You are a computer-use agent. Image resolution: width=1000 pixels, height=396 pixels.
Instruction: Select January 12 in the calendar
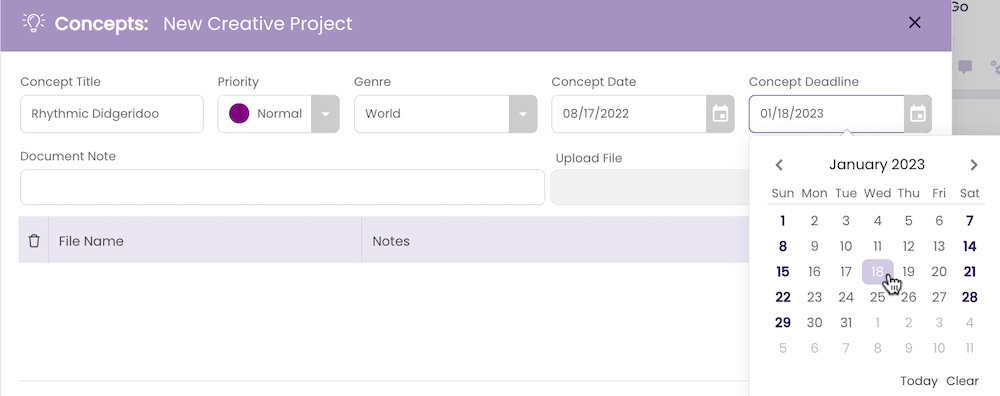pos(908,246)
